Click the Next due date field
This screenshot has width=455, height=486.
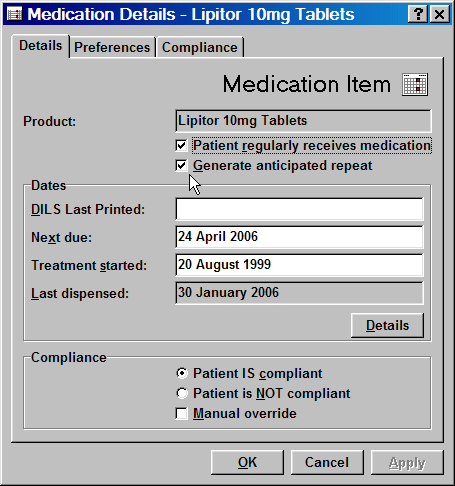[x=300, y=237]
